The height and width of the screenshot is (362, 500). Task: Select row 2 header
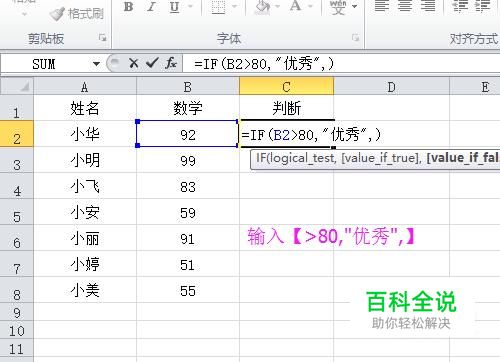[x=17, y=134]
